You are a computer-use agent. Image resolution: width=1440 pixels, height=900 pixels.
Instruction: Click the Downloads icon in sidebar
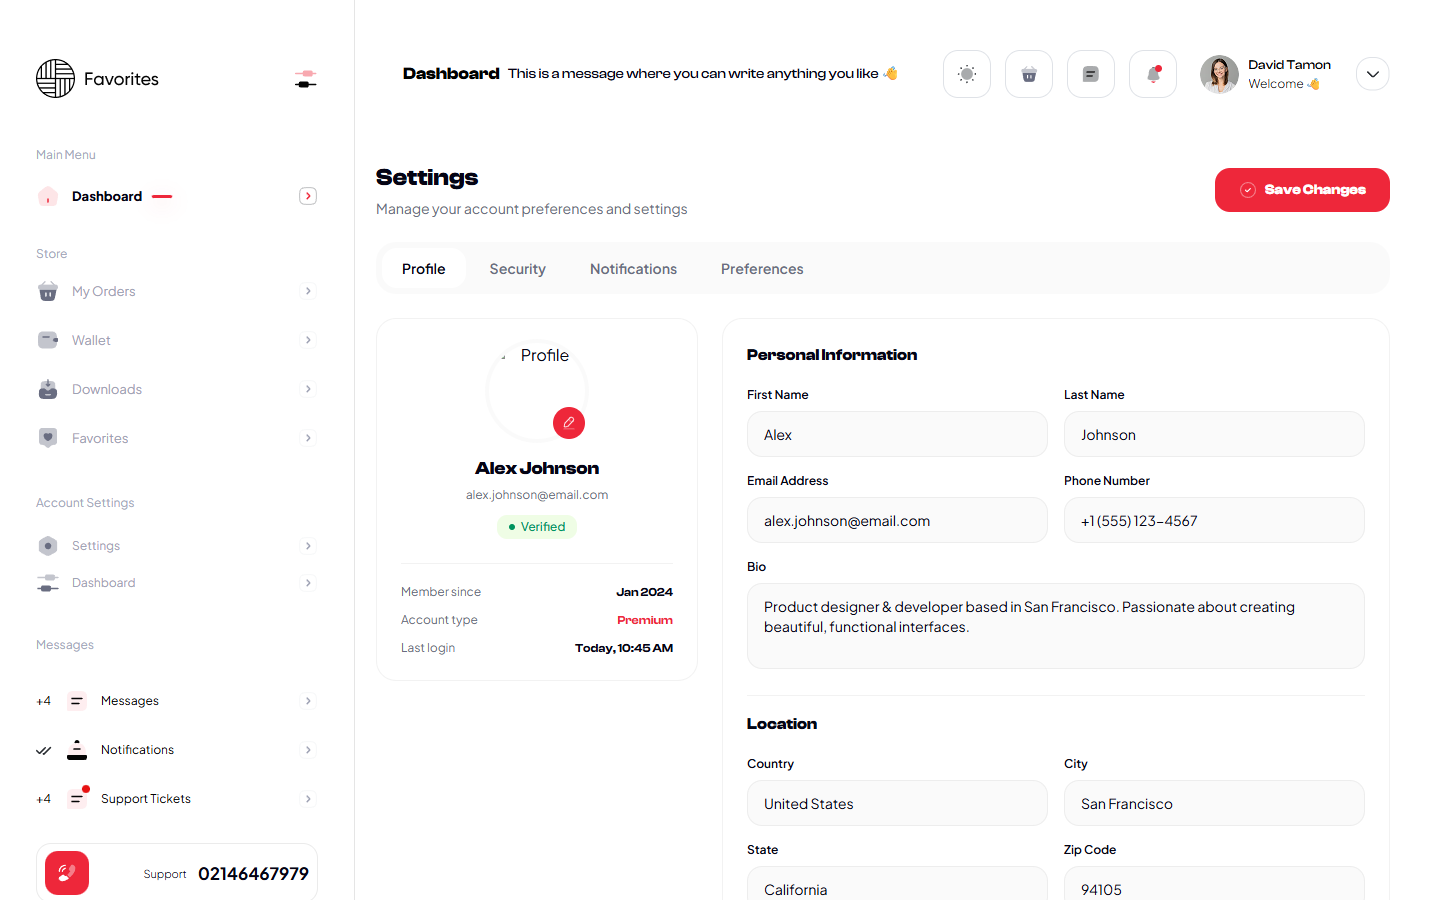coord(48,389)
